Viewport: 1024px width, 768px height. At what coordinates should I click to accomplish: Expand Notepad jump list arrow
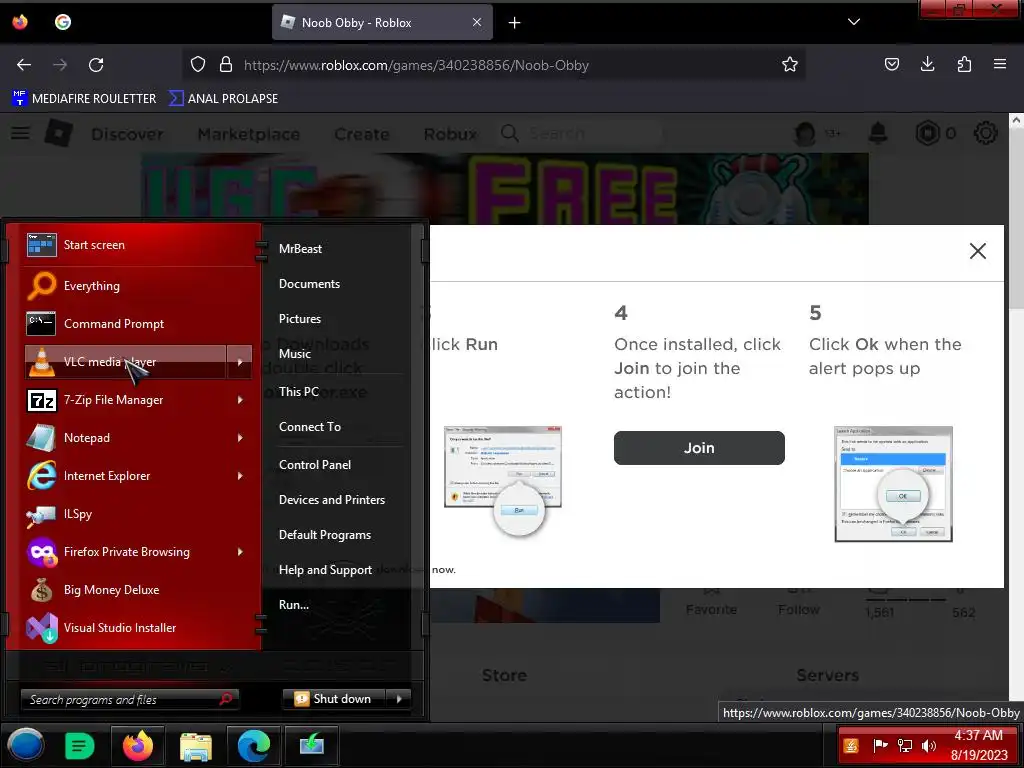pyautogui.click(x=240, y=438)
